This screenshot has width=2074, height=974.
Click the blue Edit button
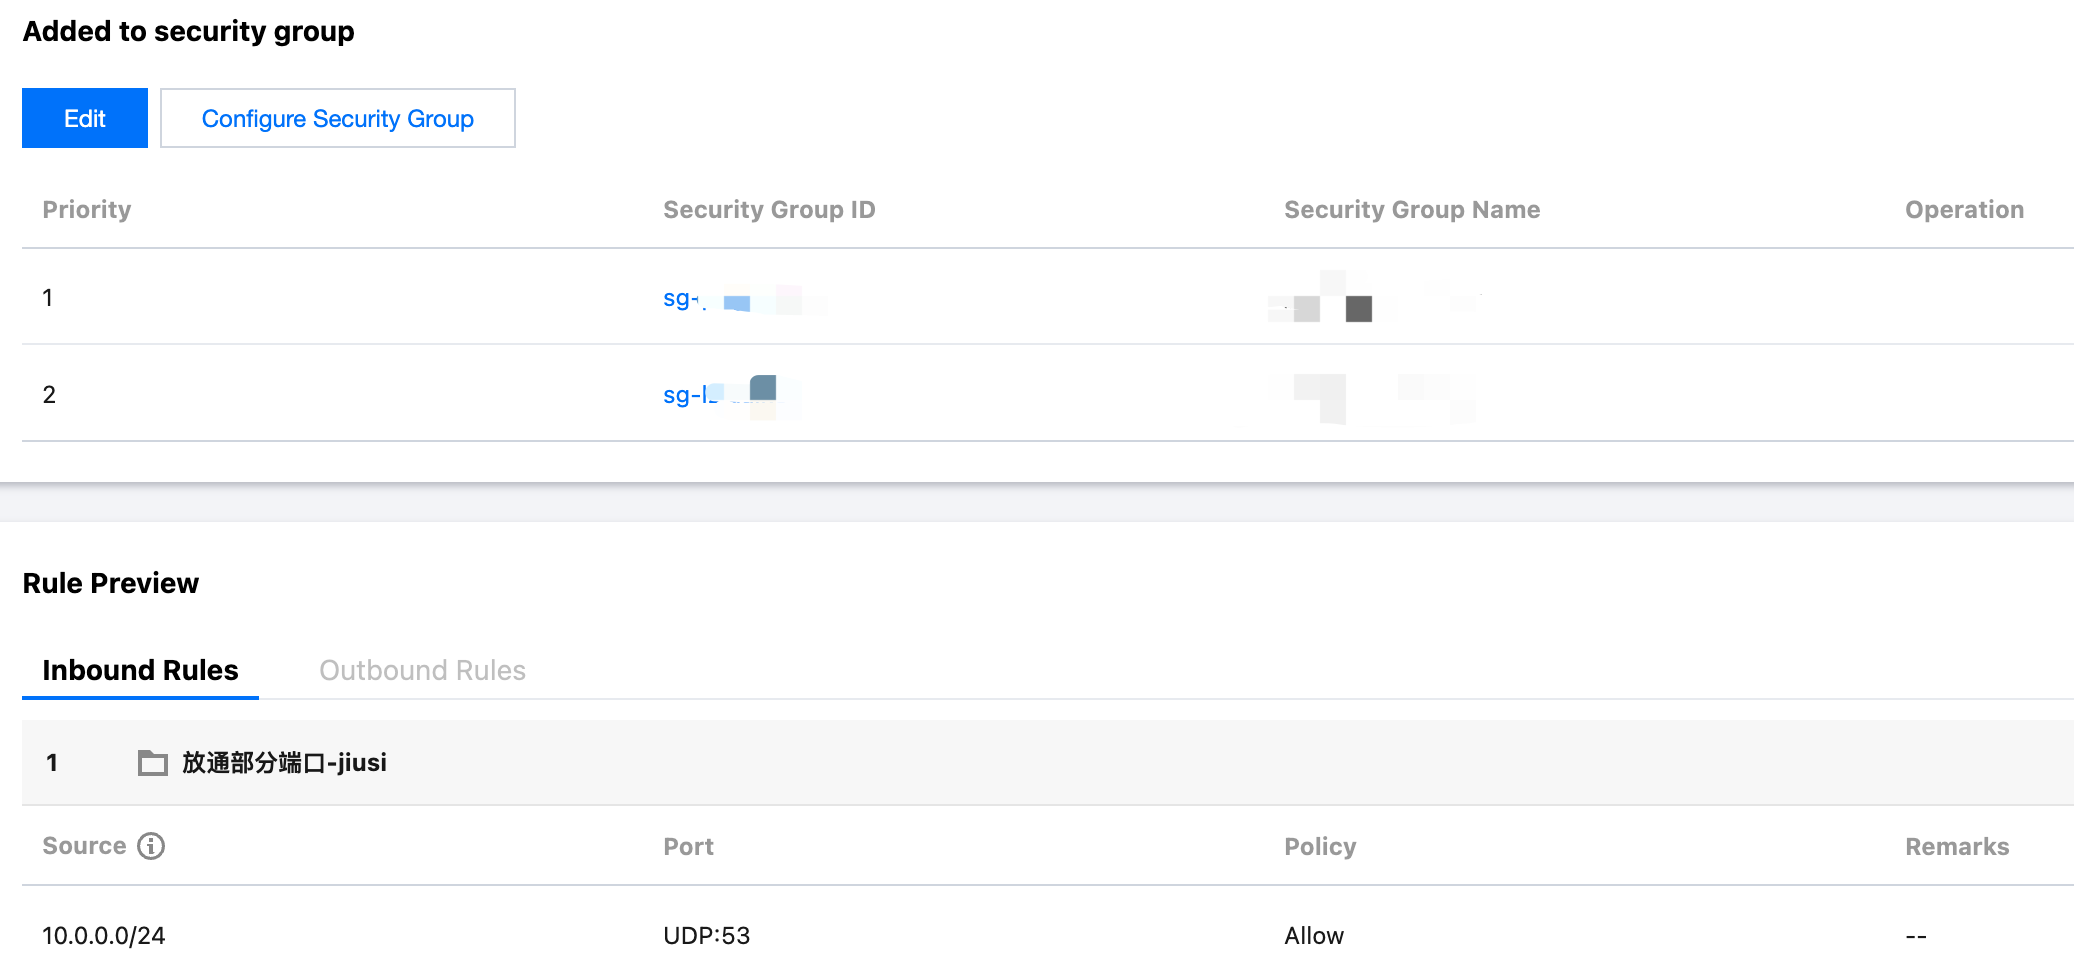coord(85,118)
